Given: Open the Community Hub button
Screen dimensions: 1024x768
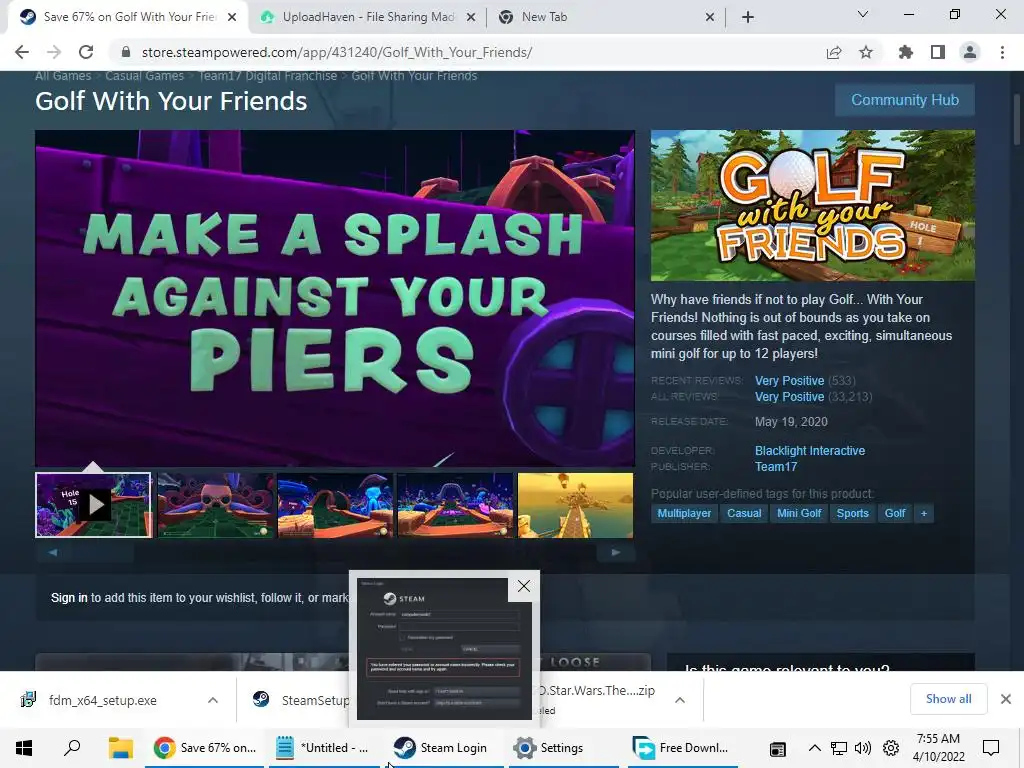Looking at the screenshot, I should point(904,100).
